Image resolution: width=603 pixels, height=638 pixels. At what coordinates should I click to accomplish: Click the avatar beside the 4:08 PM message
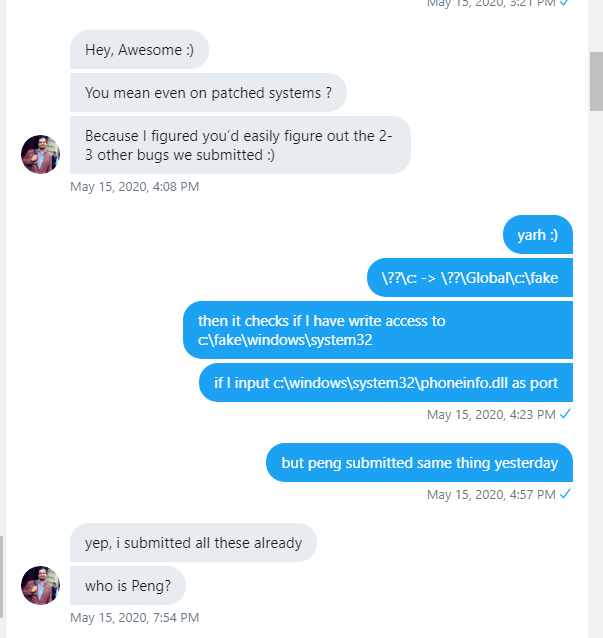point(40,154)
